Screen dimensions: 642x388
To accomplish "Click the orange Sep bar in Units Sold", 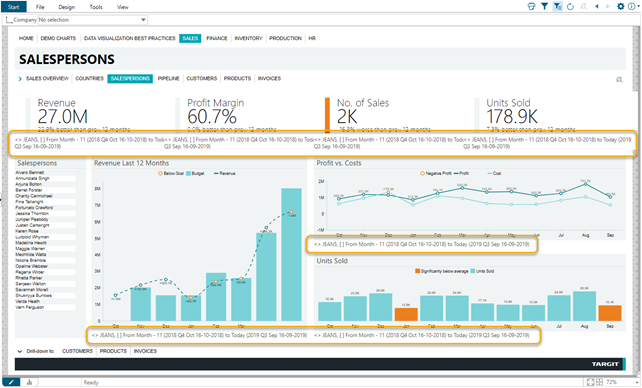I will pyautogui.click(x=610, y=313).
